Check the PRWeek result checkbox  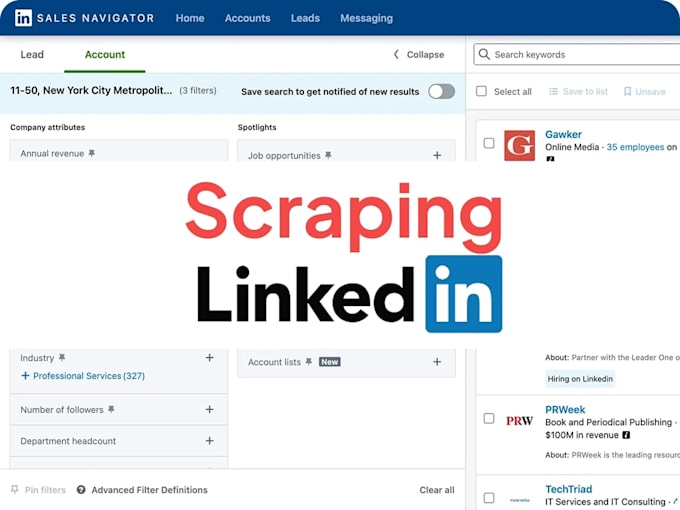point(489,418)
